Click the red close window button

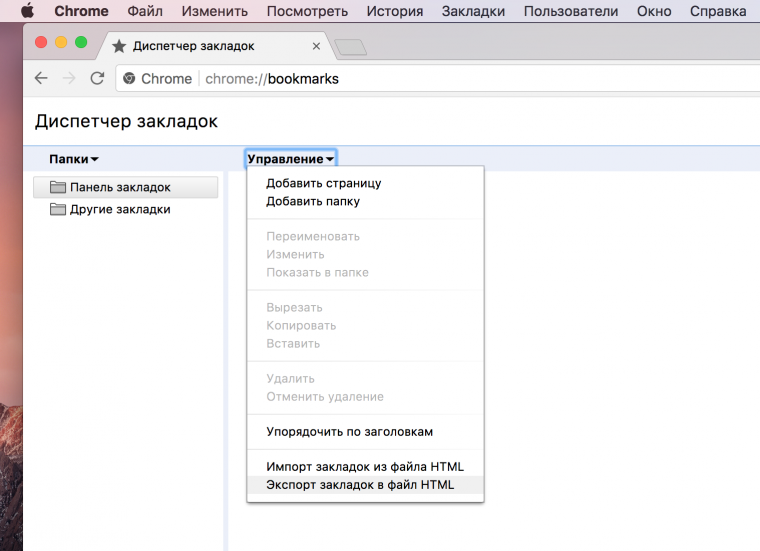click(x=41, y=43)
